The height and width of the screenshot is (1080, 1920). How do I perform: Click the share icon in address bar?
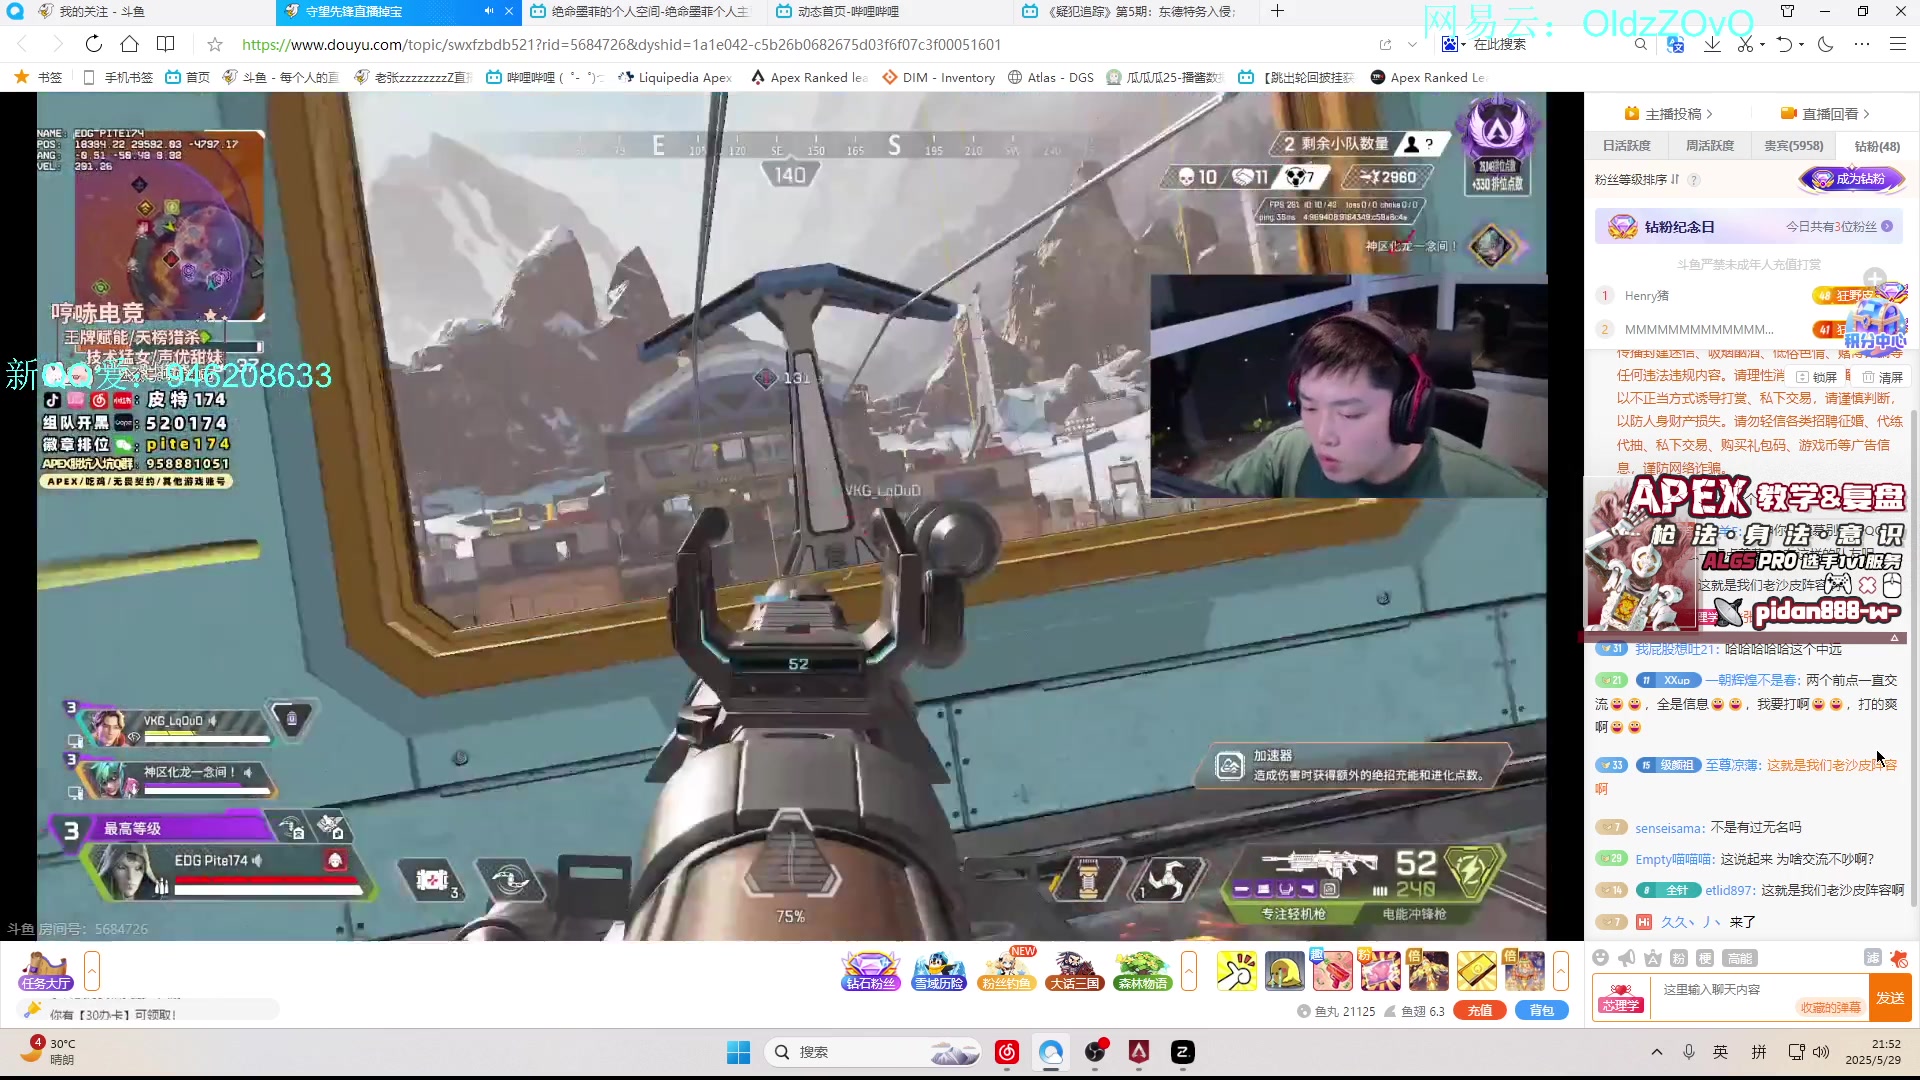coord(1385,44)
